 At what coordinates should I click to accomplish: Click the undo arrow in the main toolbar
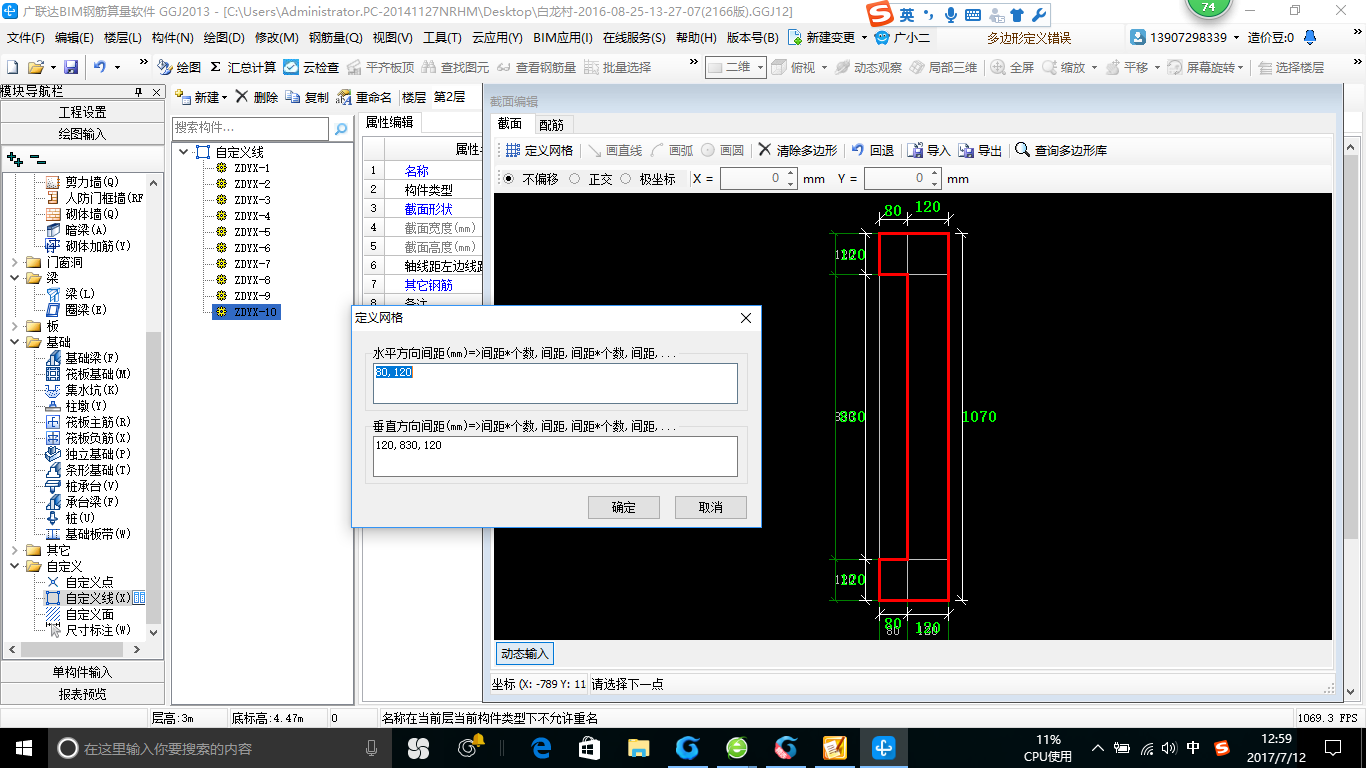click(100, 67)
